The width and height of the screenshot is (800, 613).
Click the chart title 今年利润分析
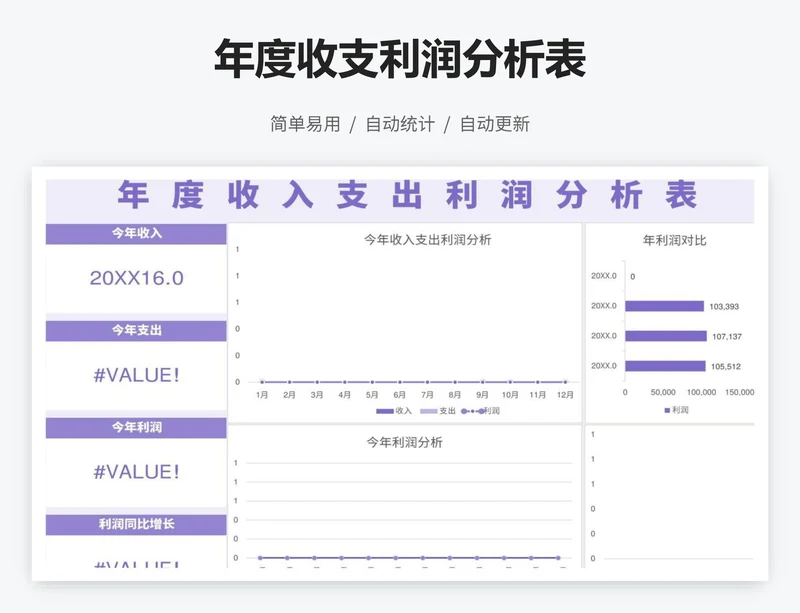(x=405, y=443)
